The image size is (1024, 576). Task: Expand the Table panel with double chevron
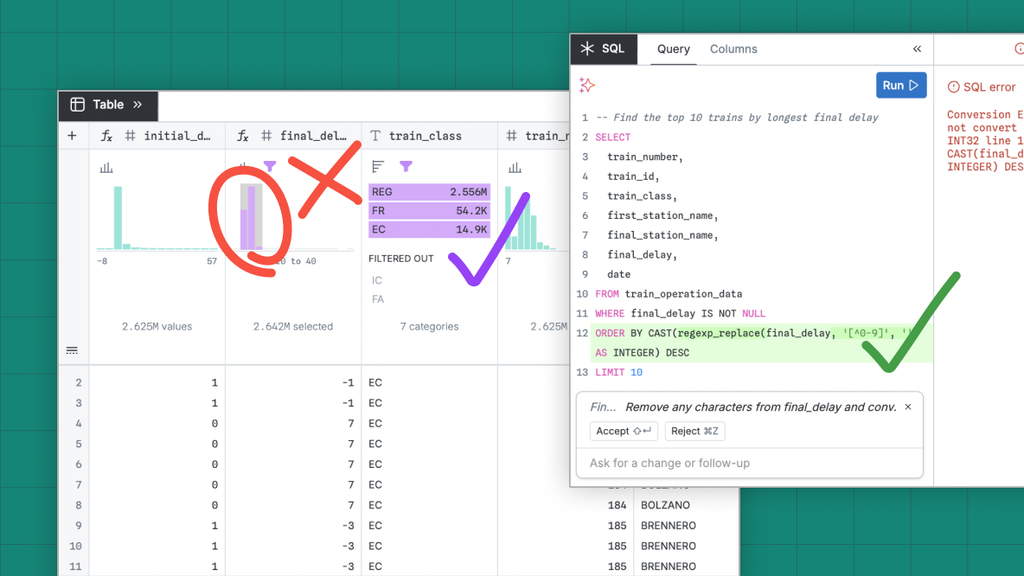click(138, 105)
